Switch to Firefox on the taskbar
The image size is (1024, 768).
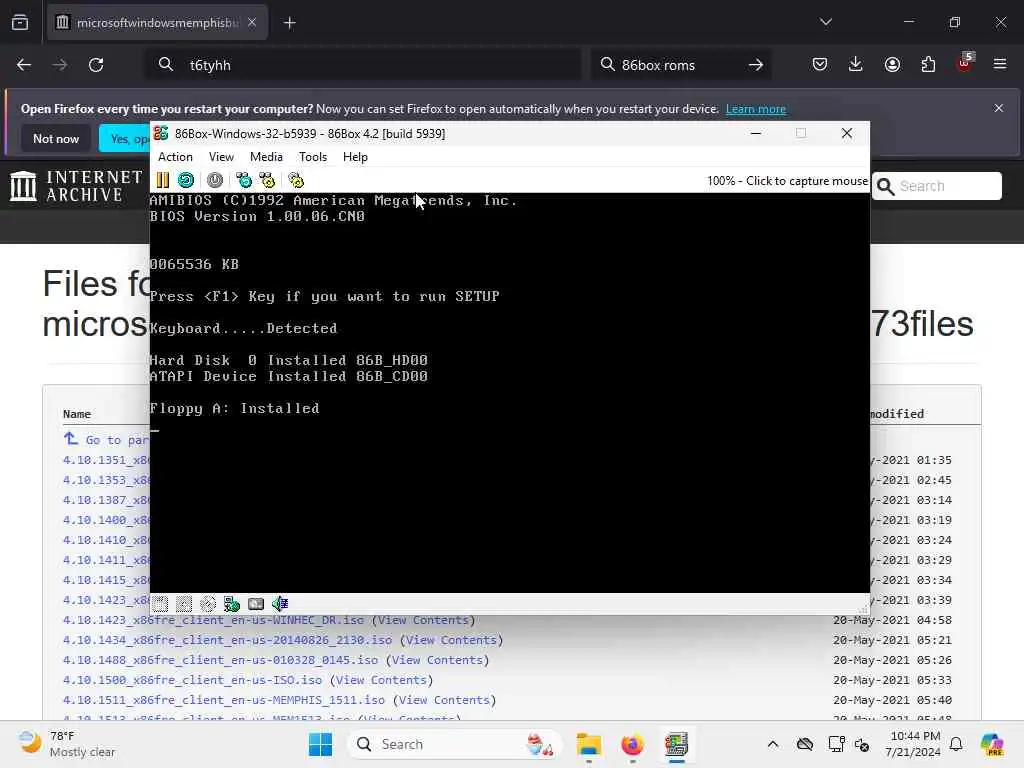632,744
